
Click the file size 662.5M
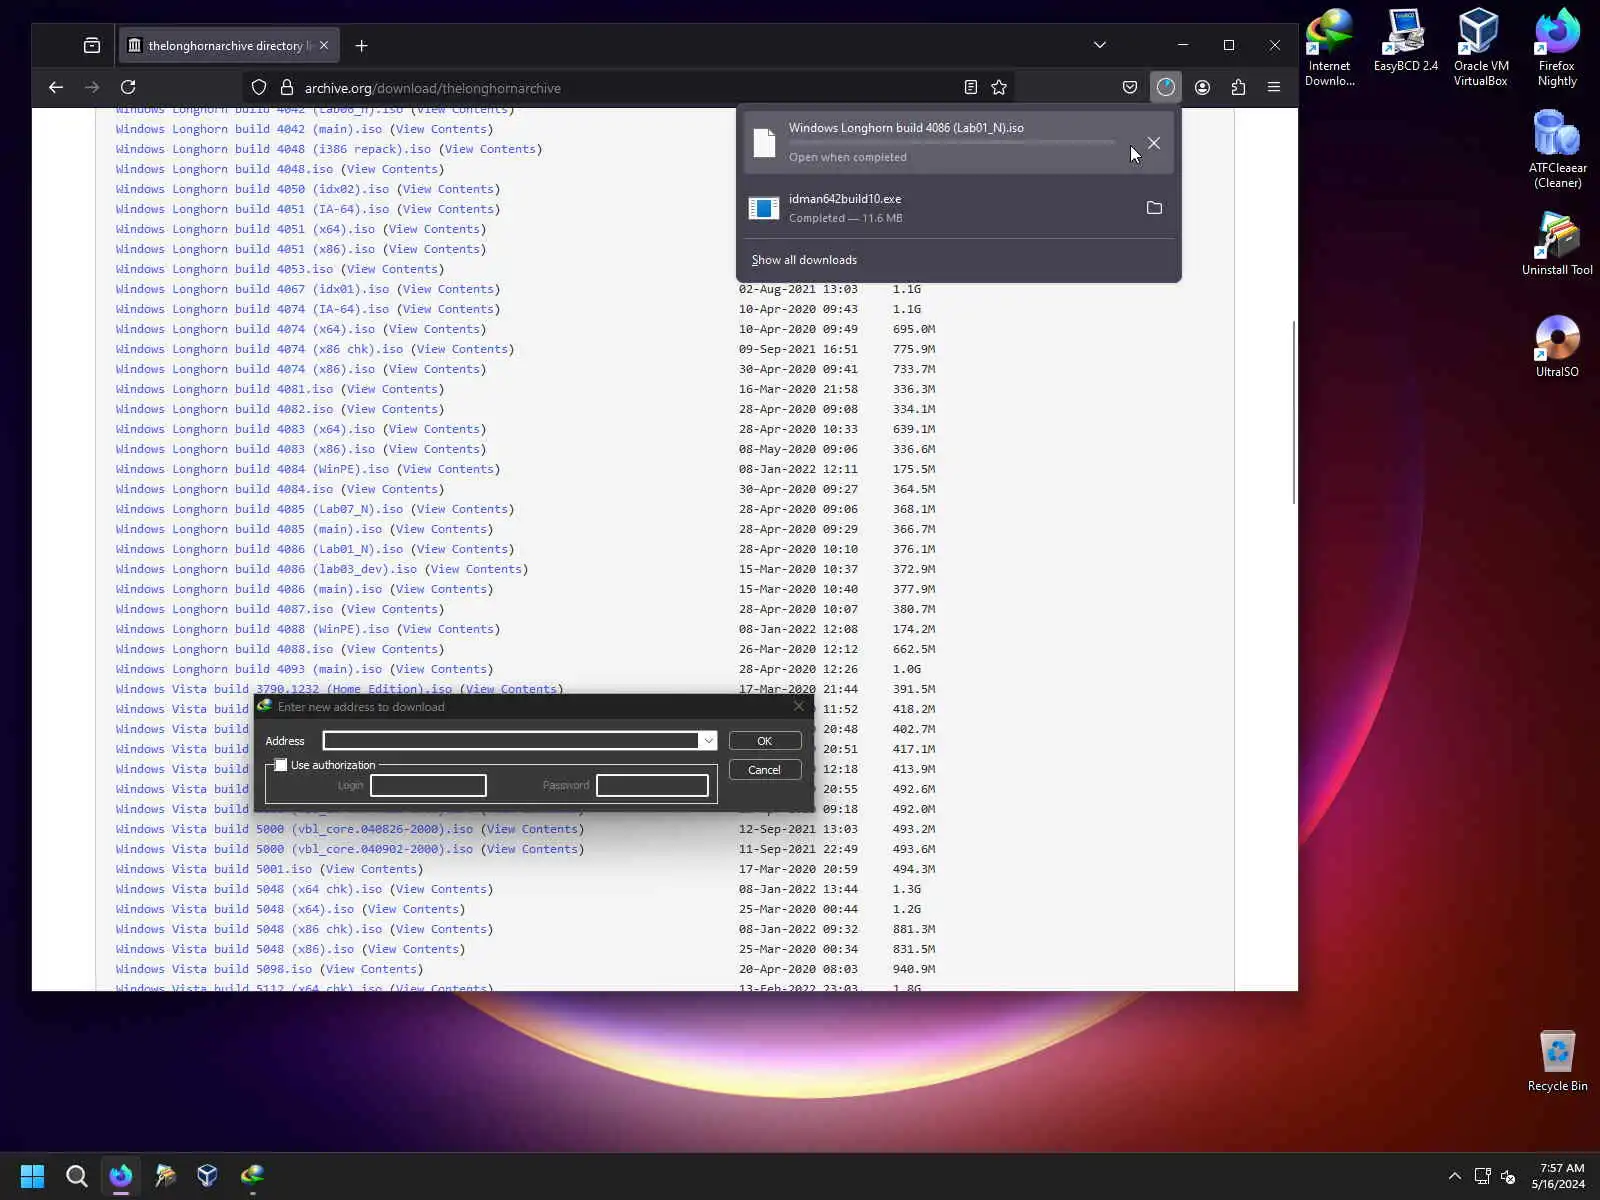point(914,649)
